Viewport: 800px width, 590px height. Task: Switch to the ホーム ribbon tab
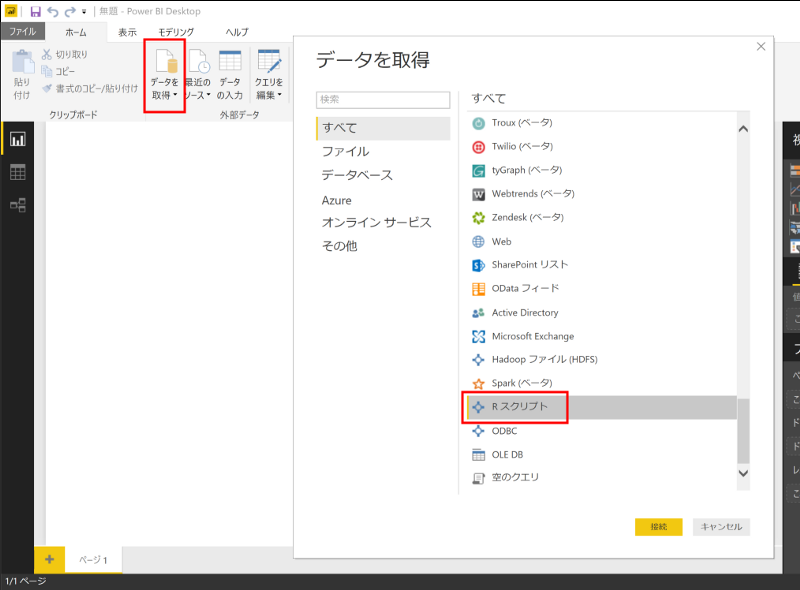[76, 32]
